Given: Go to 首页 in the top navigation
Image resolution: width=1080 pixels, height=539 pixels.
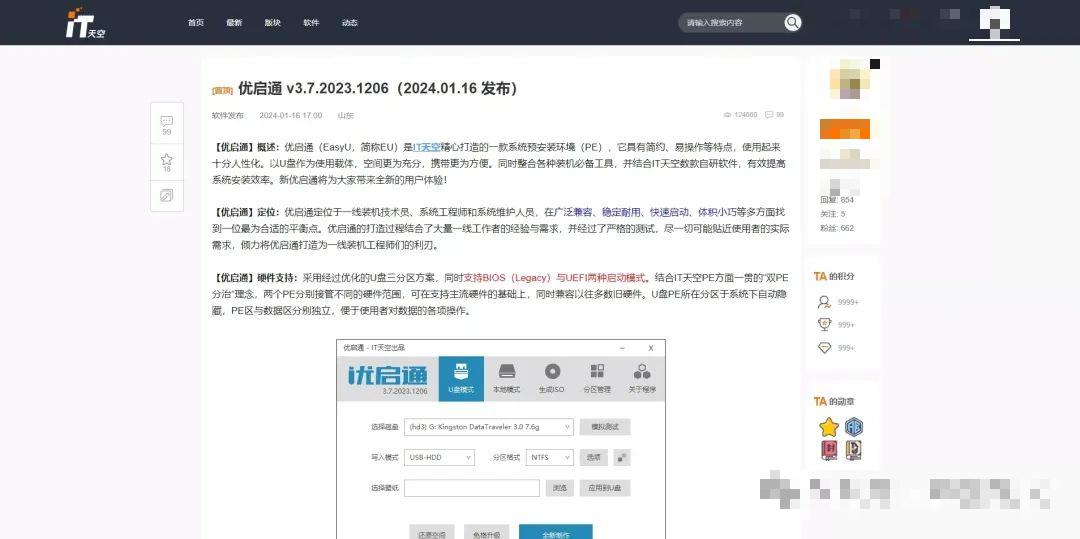Looking at the screenshot, I should (x=196, y=23).
